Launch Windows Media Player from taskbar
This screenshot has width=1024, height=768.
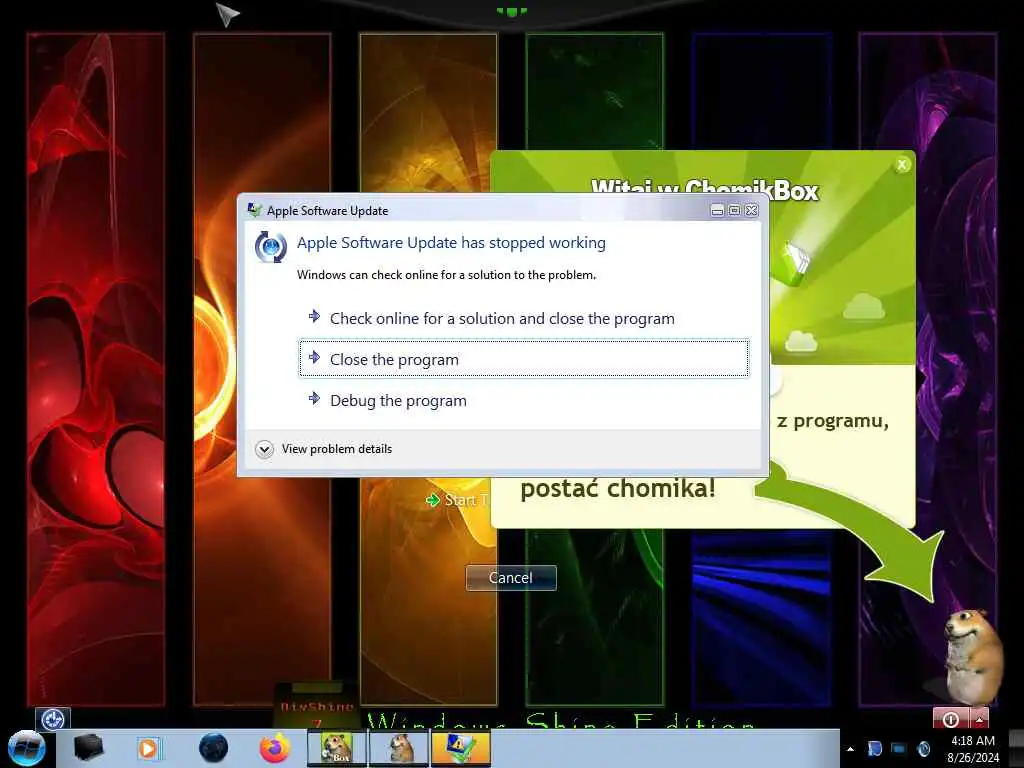coord(149,748)
